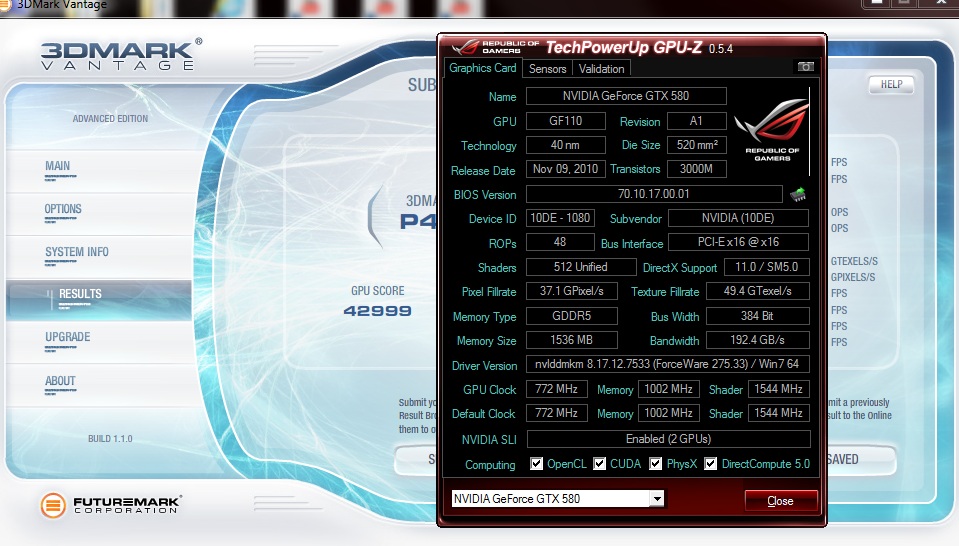
Task: Click the BIOS save chip icon
Action: (798, 195)
